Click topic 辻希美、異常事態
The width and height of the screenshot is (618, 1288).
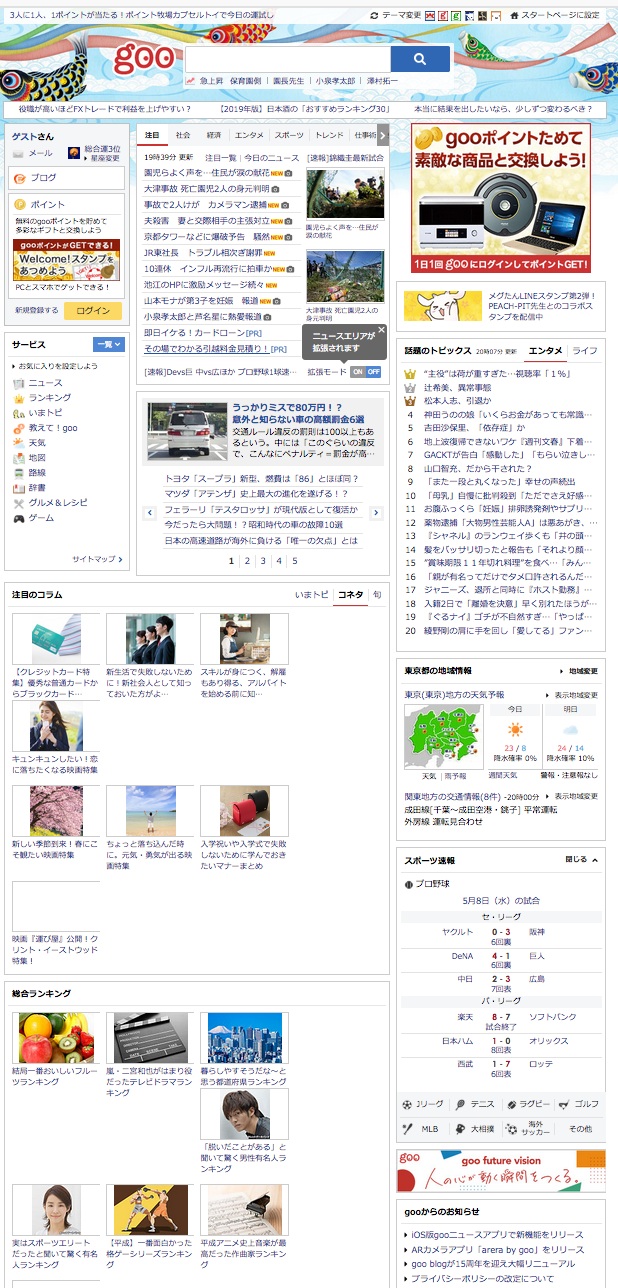[457, 387]
